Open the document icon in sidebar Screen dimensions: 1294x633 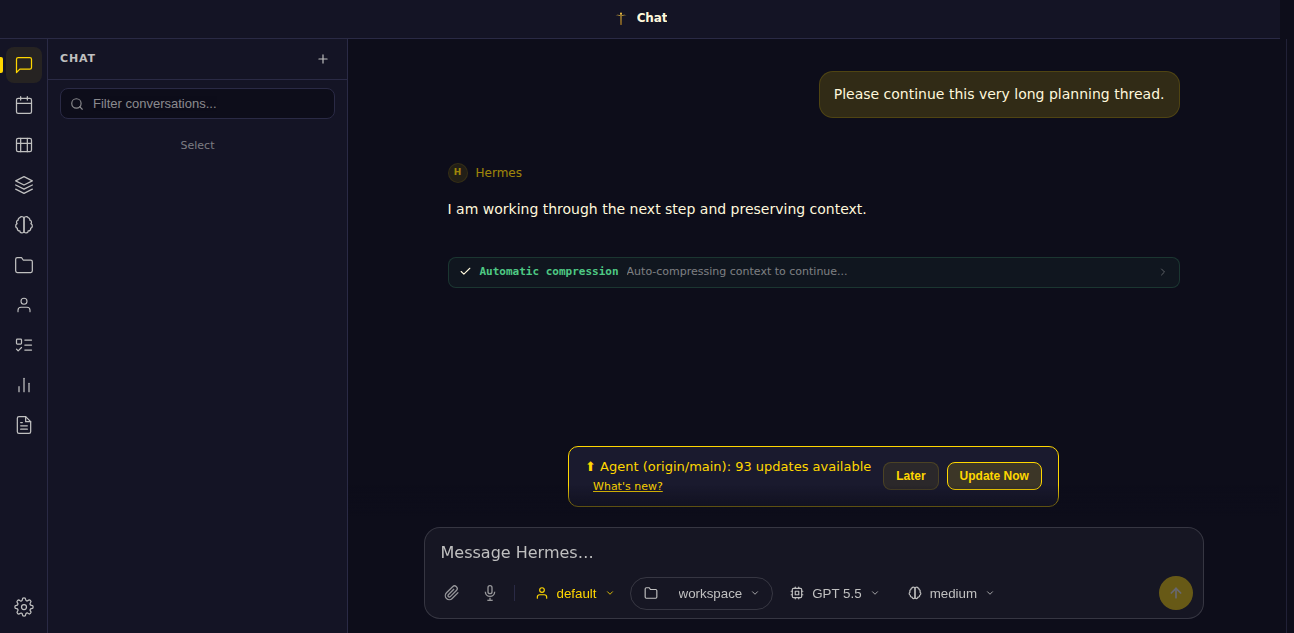[x=24, y=425]
